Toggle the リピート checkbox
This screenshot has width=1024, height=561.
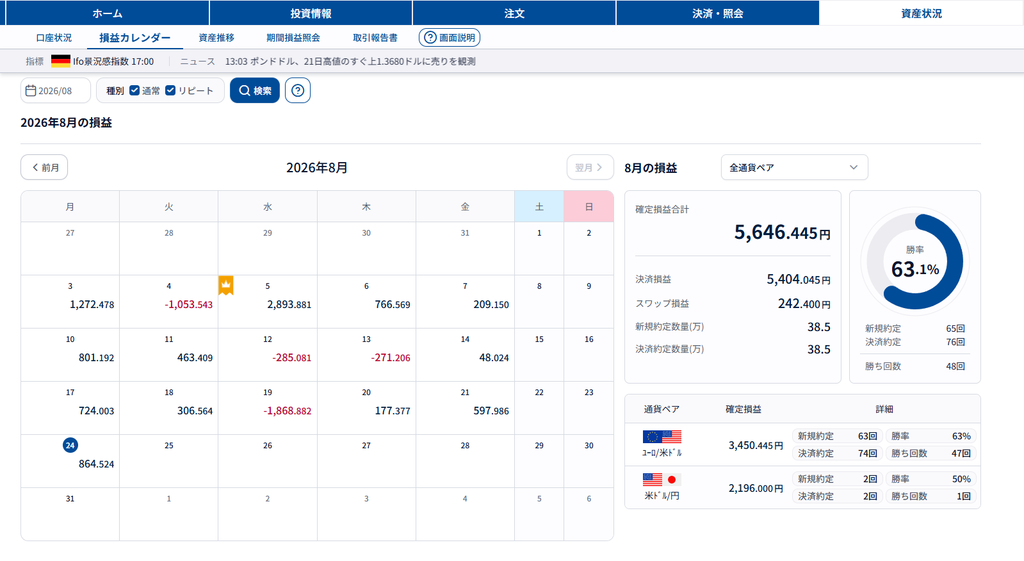[x=170, y=90]
